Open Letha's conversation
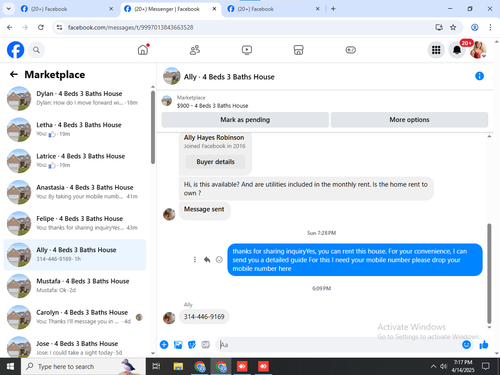Viewport: 500px width, 375px height. 75,129
